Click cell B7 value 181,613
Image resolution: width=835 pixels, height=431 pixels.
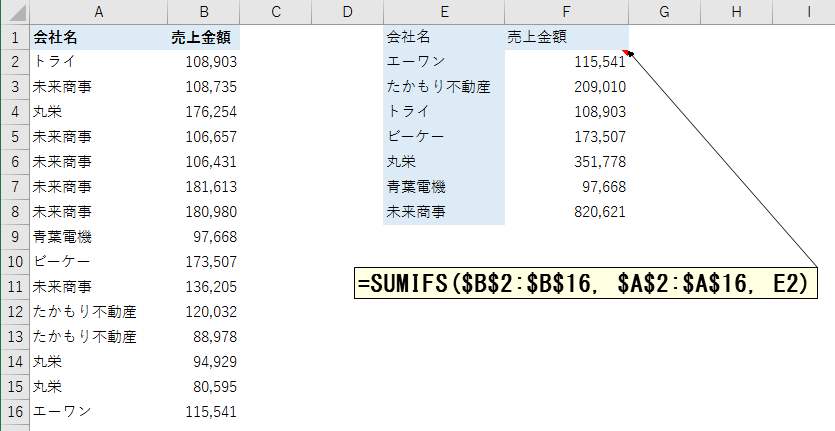click(x=203, y=187)
